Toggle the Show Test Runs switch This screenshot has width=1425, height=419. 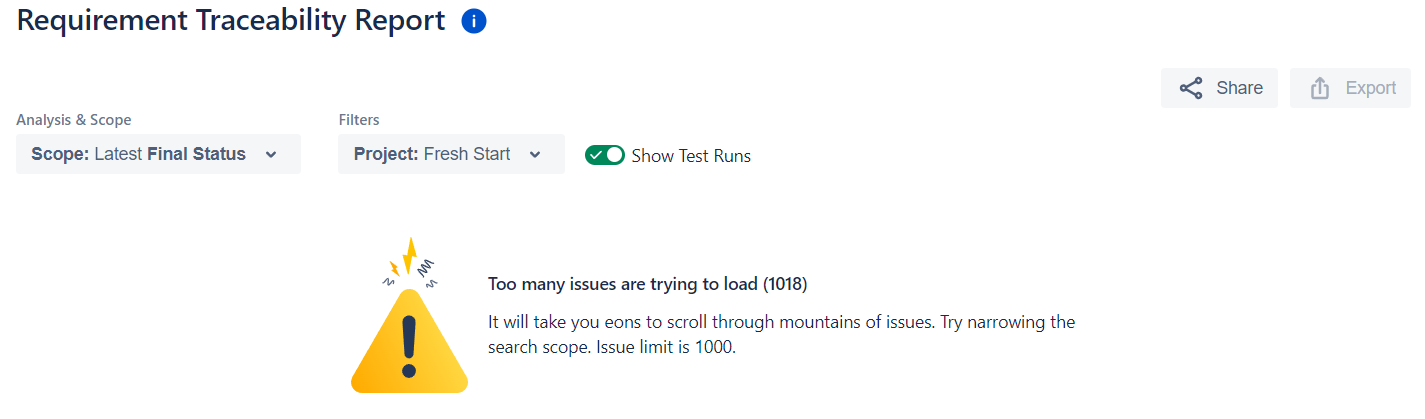pos(605,155)
